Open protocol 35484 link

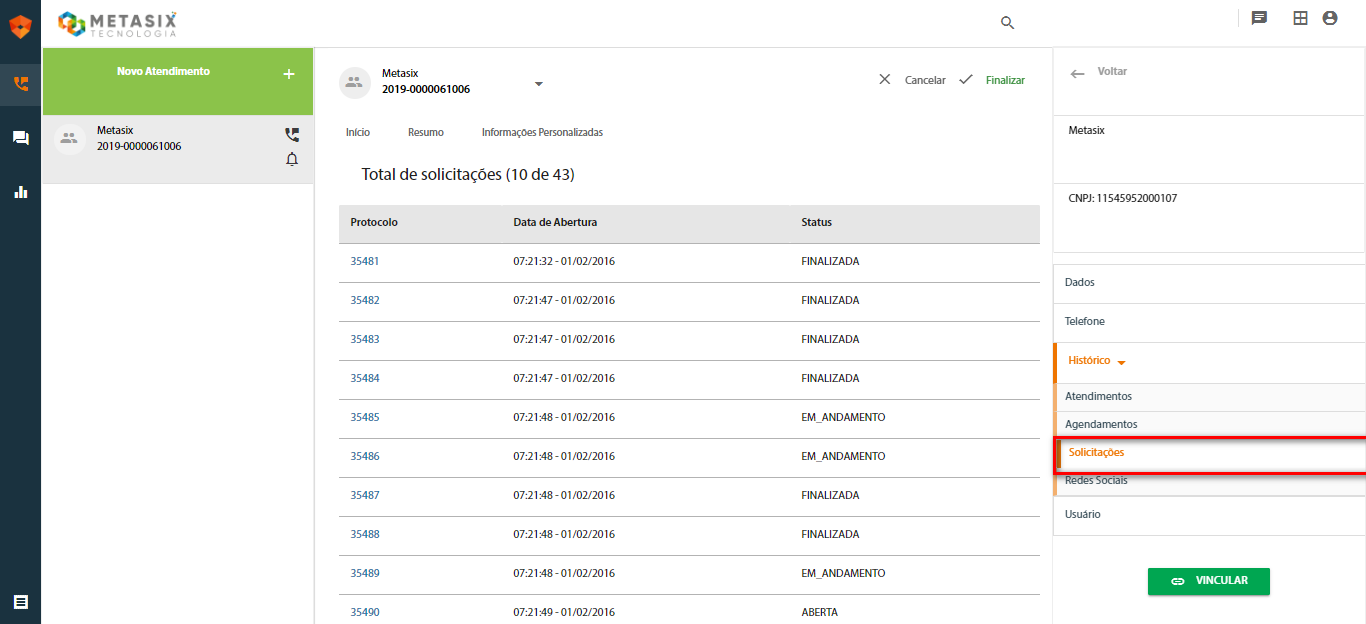365,378
